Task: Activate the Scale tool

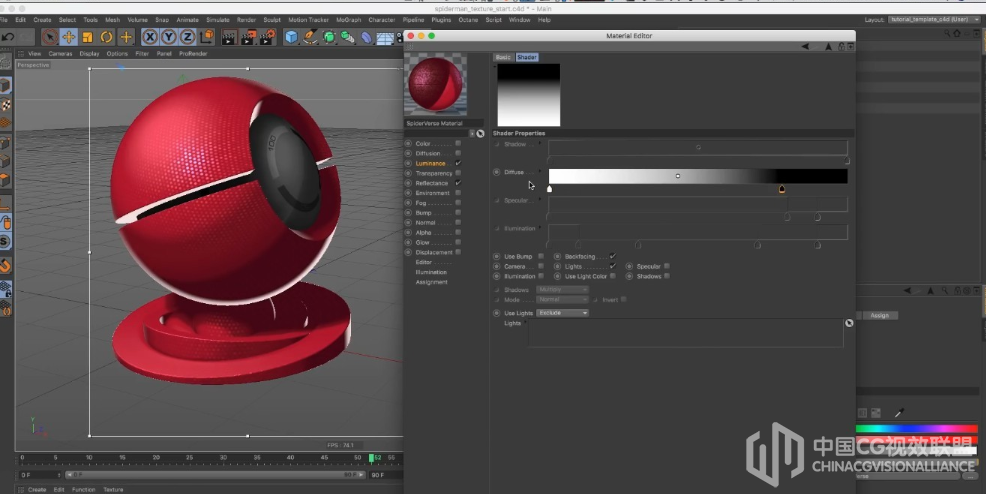Action: pyautogui.click(x=87, y=37)
